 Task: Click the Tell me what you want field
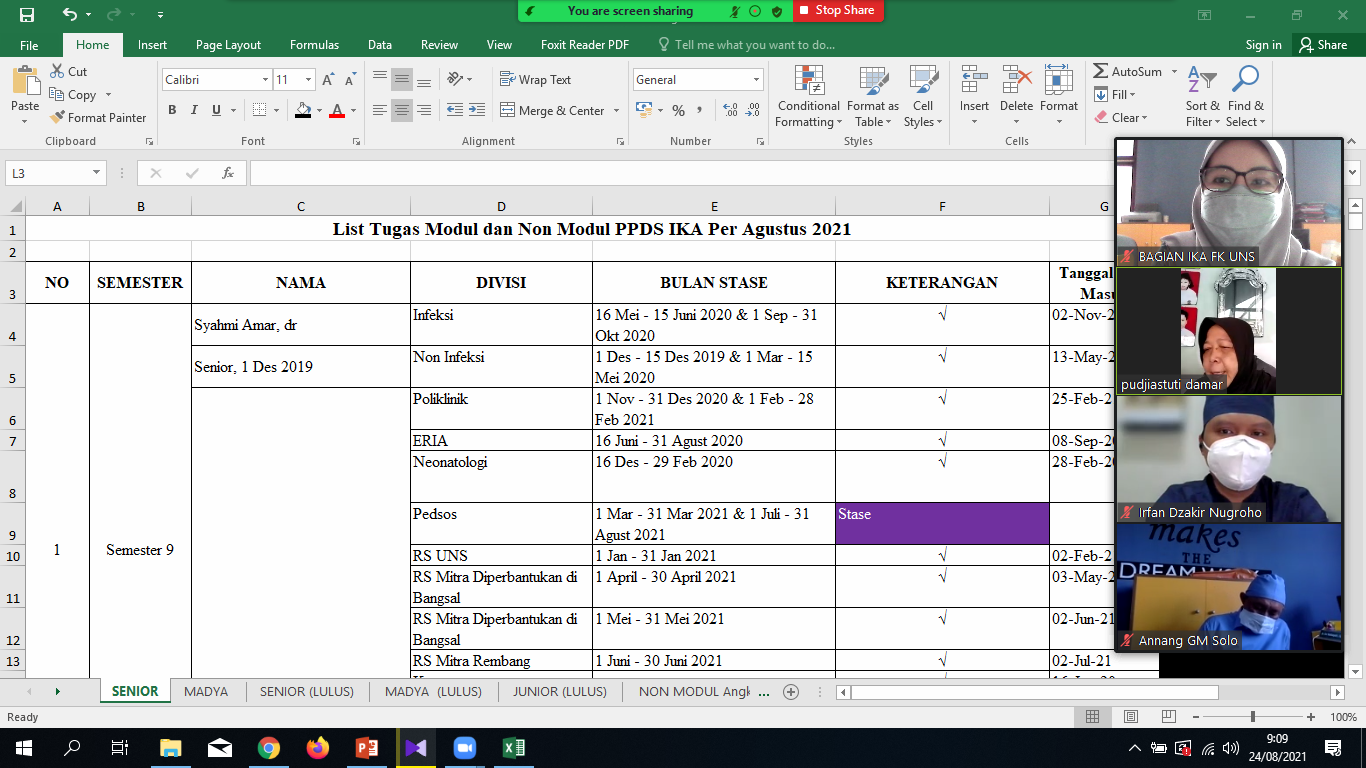754,45
